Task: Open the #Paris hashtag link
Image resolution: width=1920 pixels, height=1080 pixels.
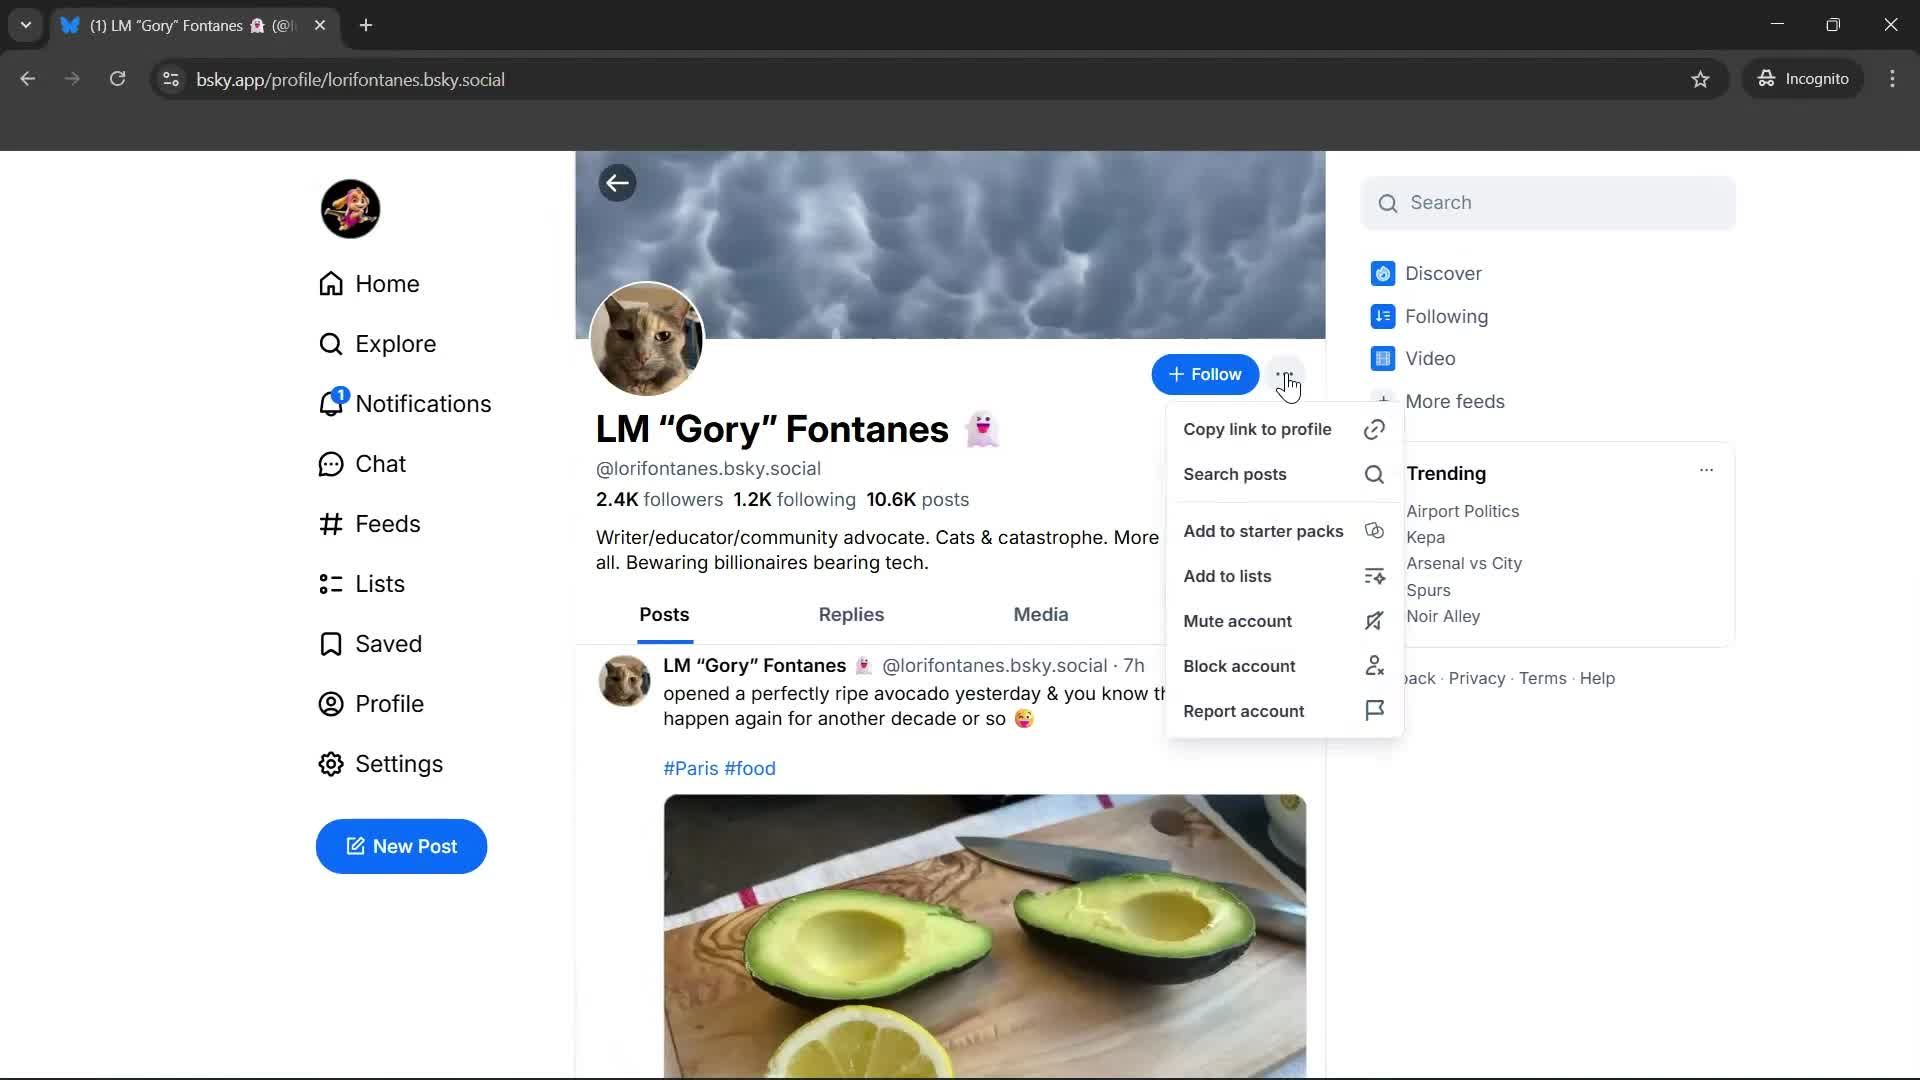Action: [x=691, y=768]
